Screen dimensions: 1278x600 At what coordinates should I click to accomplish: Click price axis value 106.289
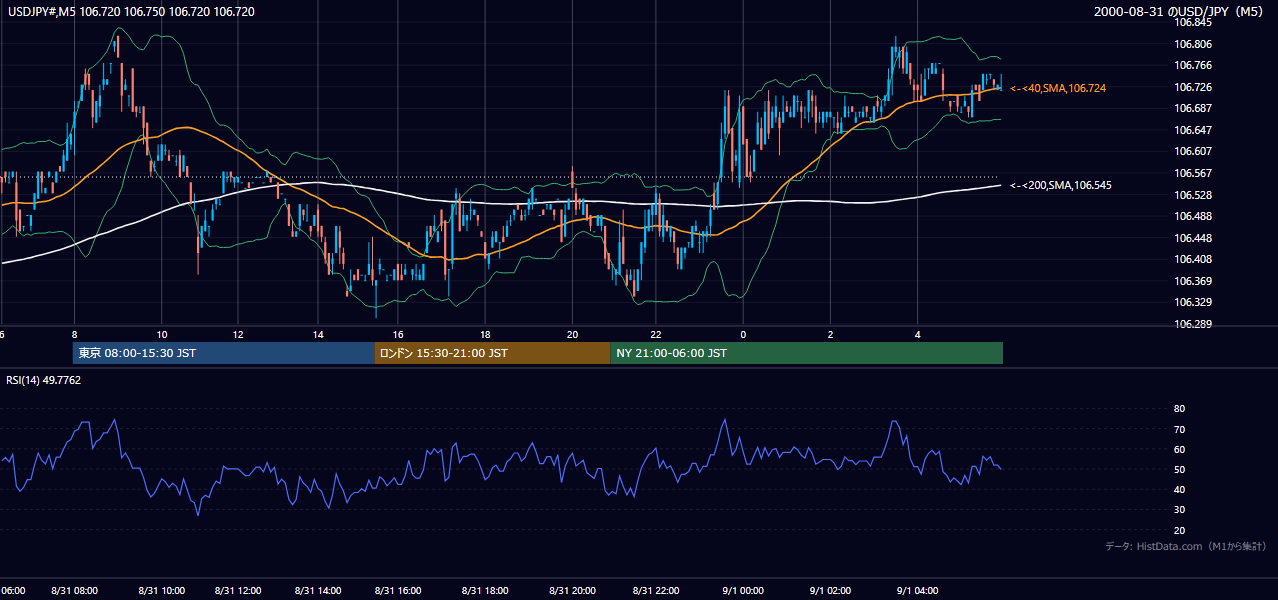pos(1193,324)
